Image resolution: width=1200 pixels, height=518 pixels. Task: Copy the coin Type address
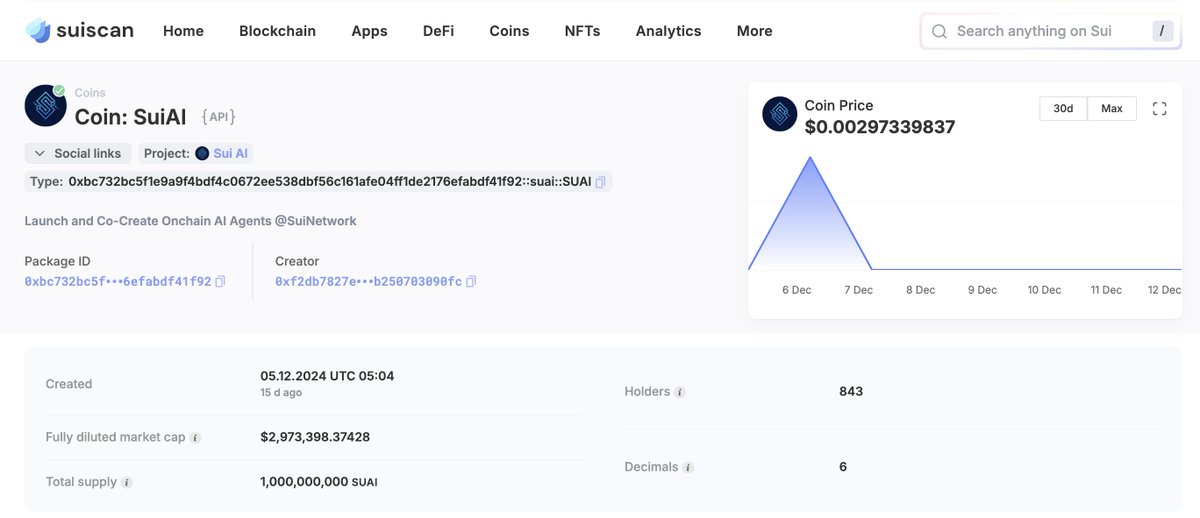pos(600,182)
